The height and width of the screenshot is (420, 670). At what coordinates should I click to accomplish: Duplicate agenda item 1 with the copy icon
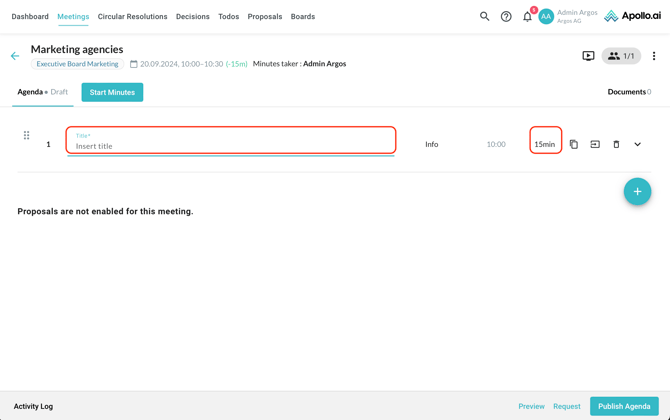574,144
